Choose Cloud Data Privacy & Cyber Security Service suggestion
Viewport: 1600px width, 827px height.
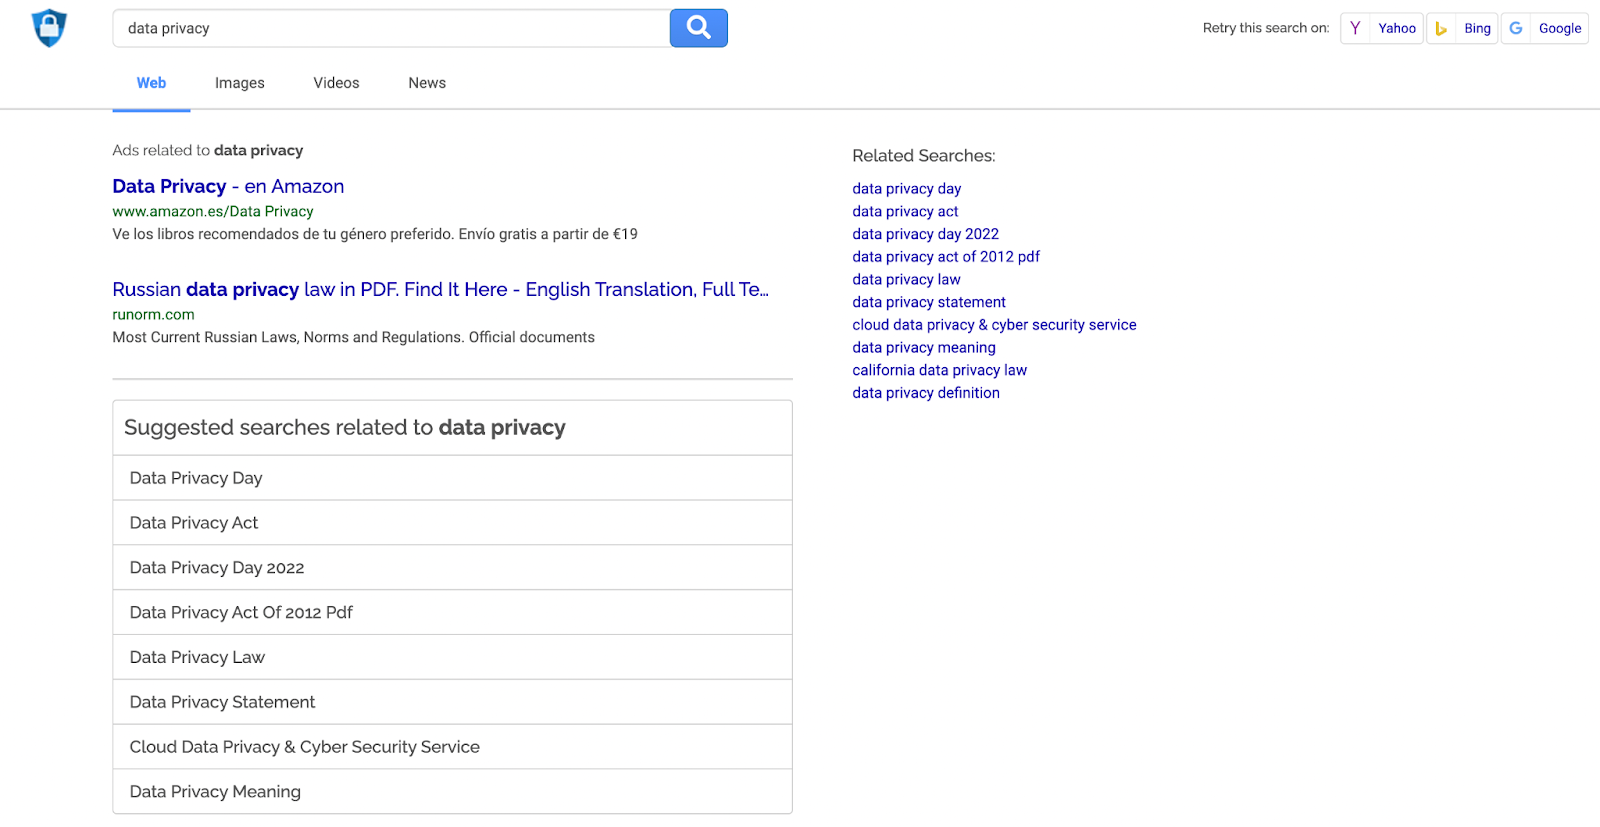305,747
